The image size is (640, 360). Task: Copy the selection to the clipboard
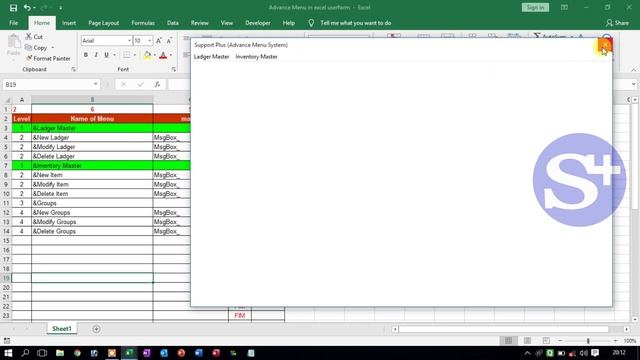click(x=36, y=48)
